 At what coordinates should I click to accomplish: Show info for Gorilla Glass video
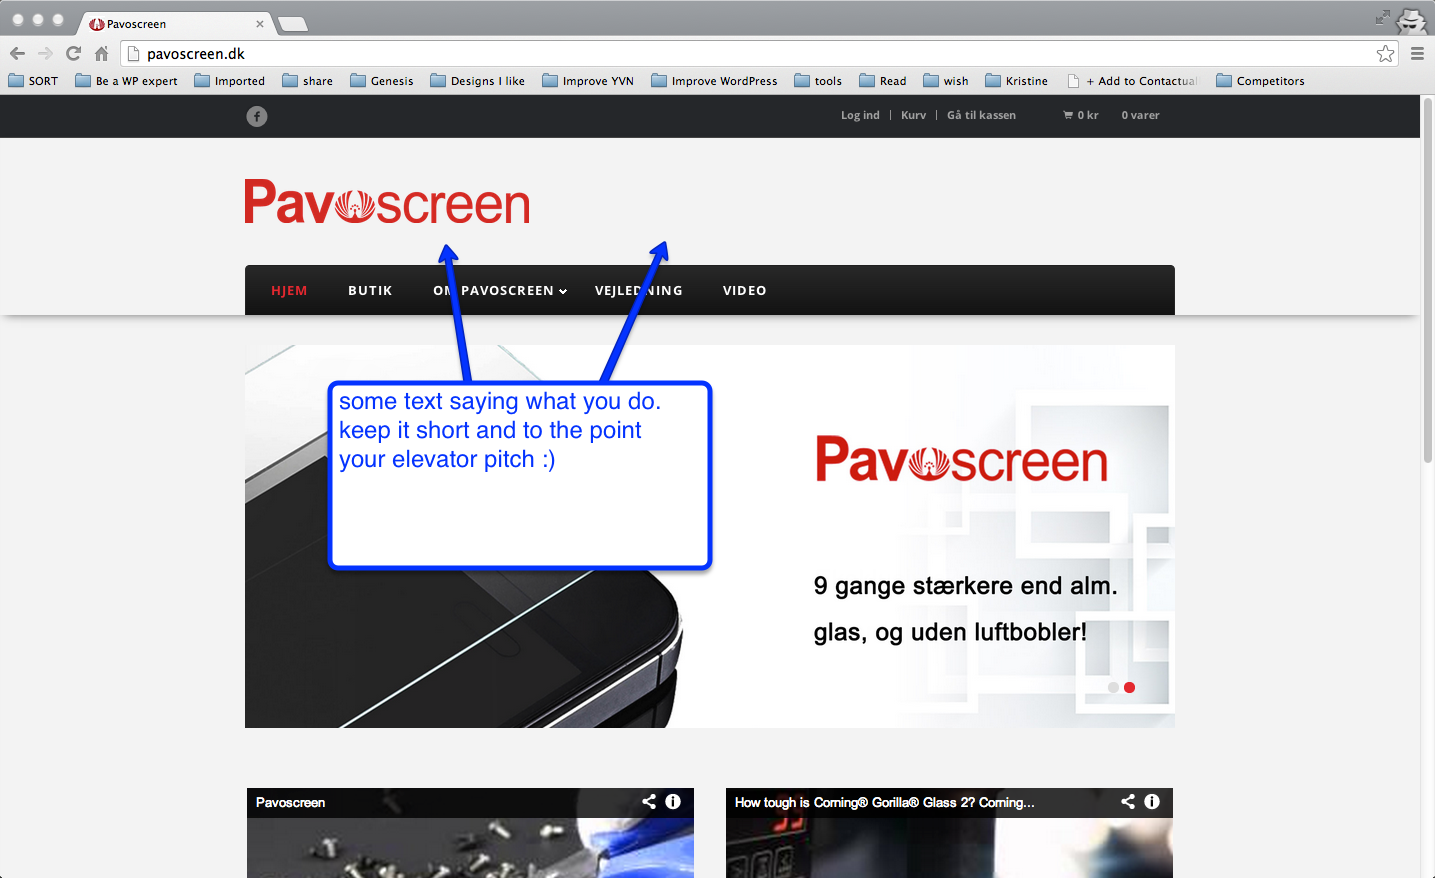[x=1152, y=801]
